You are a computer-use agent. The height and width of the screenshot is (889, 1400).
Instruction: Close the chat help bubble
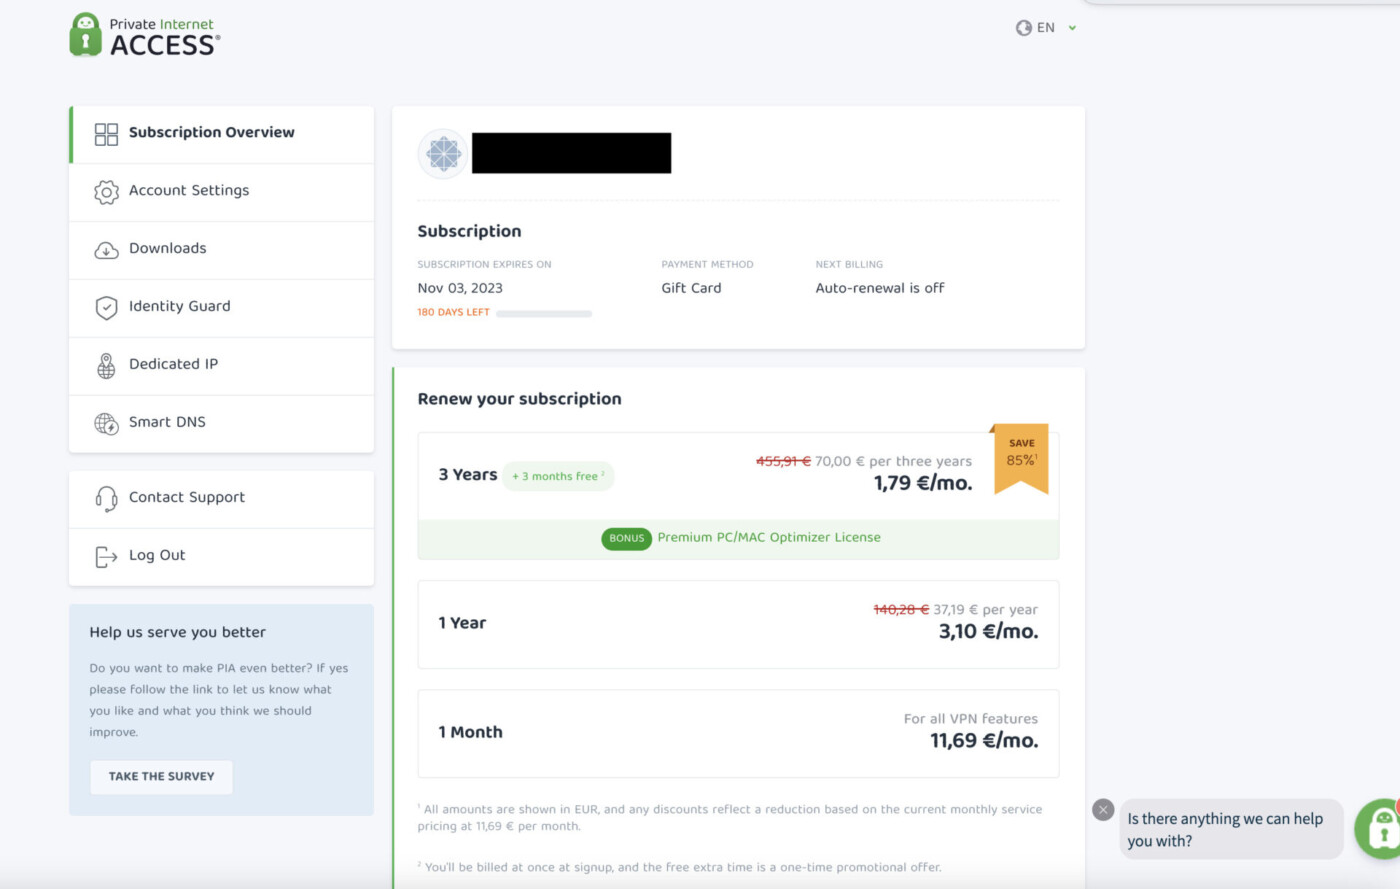pos(1103,810)
